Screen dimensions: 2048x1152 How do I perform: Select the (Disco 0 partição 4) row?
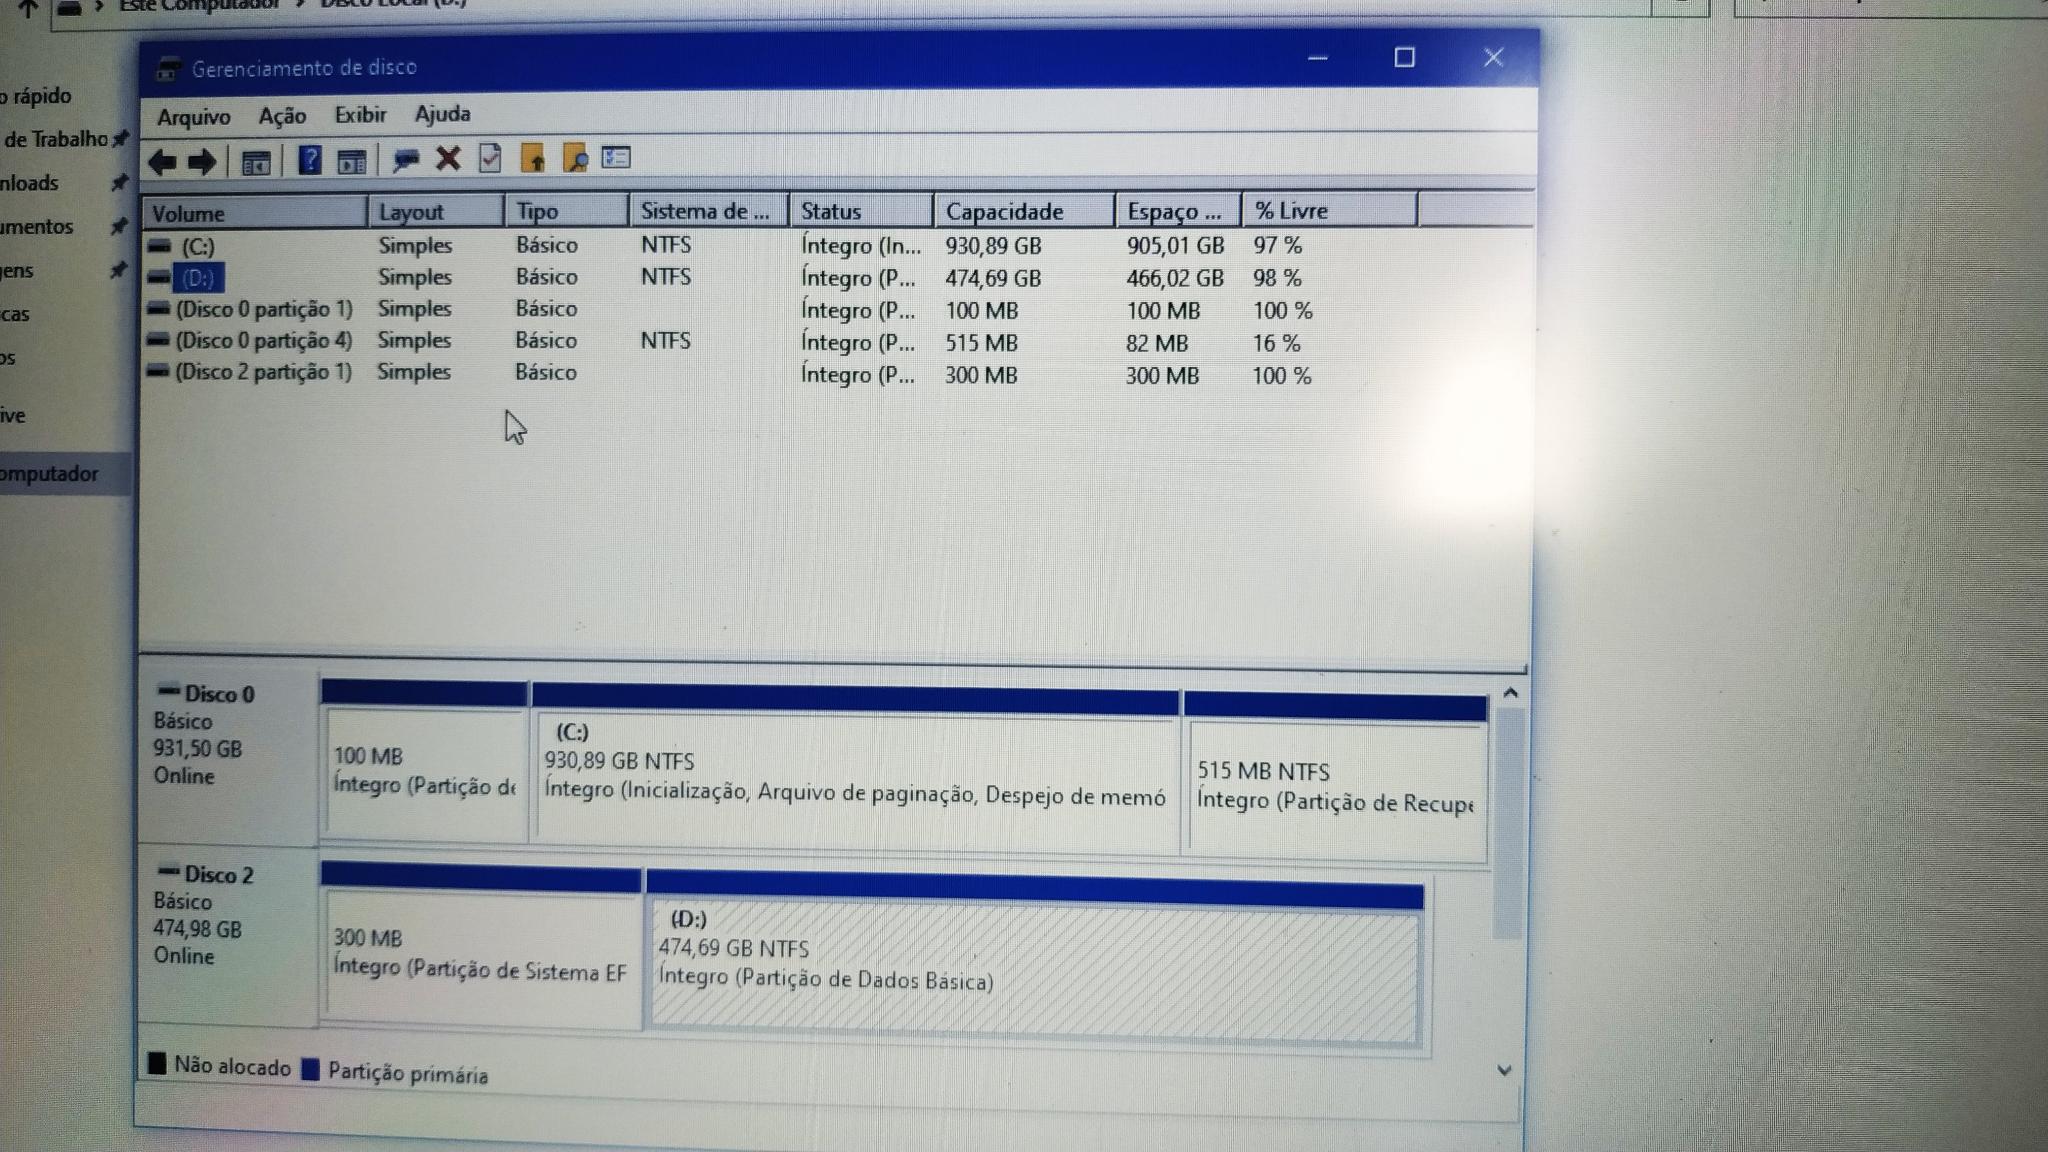point(730,341)
